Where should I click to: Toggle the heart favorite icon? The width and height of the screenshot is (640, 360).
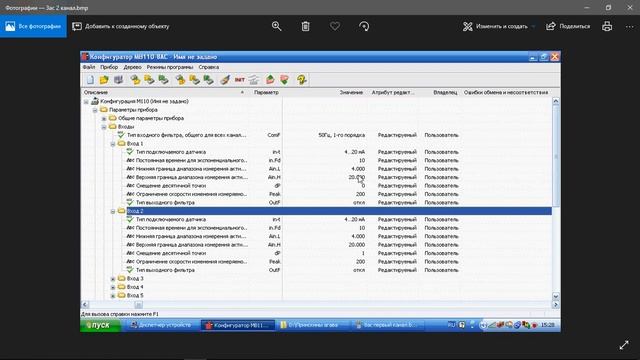(335, 26)
